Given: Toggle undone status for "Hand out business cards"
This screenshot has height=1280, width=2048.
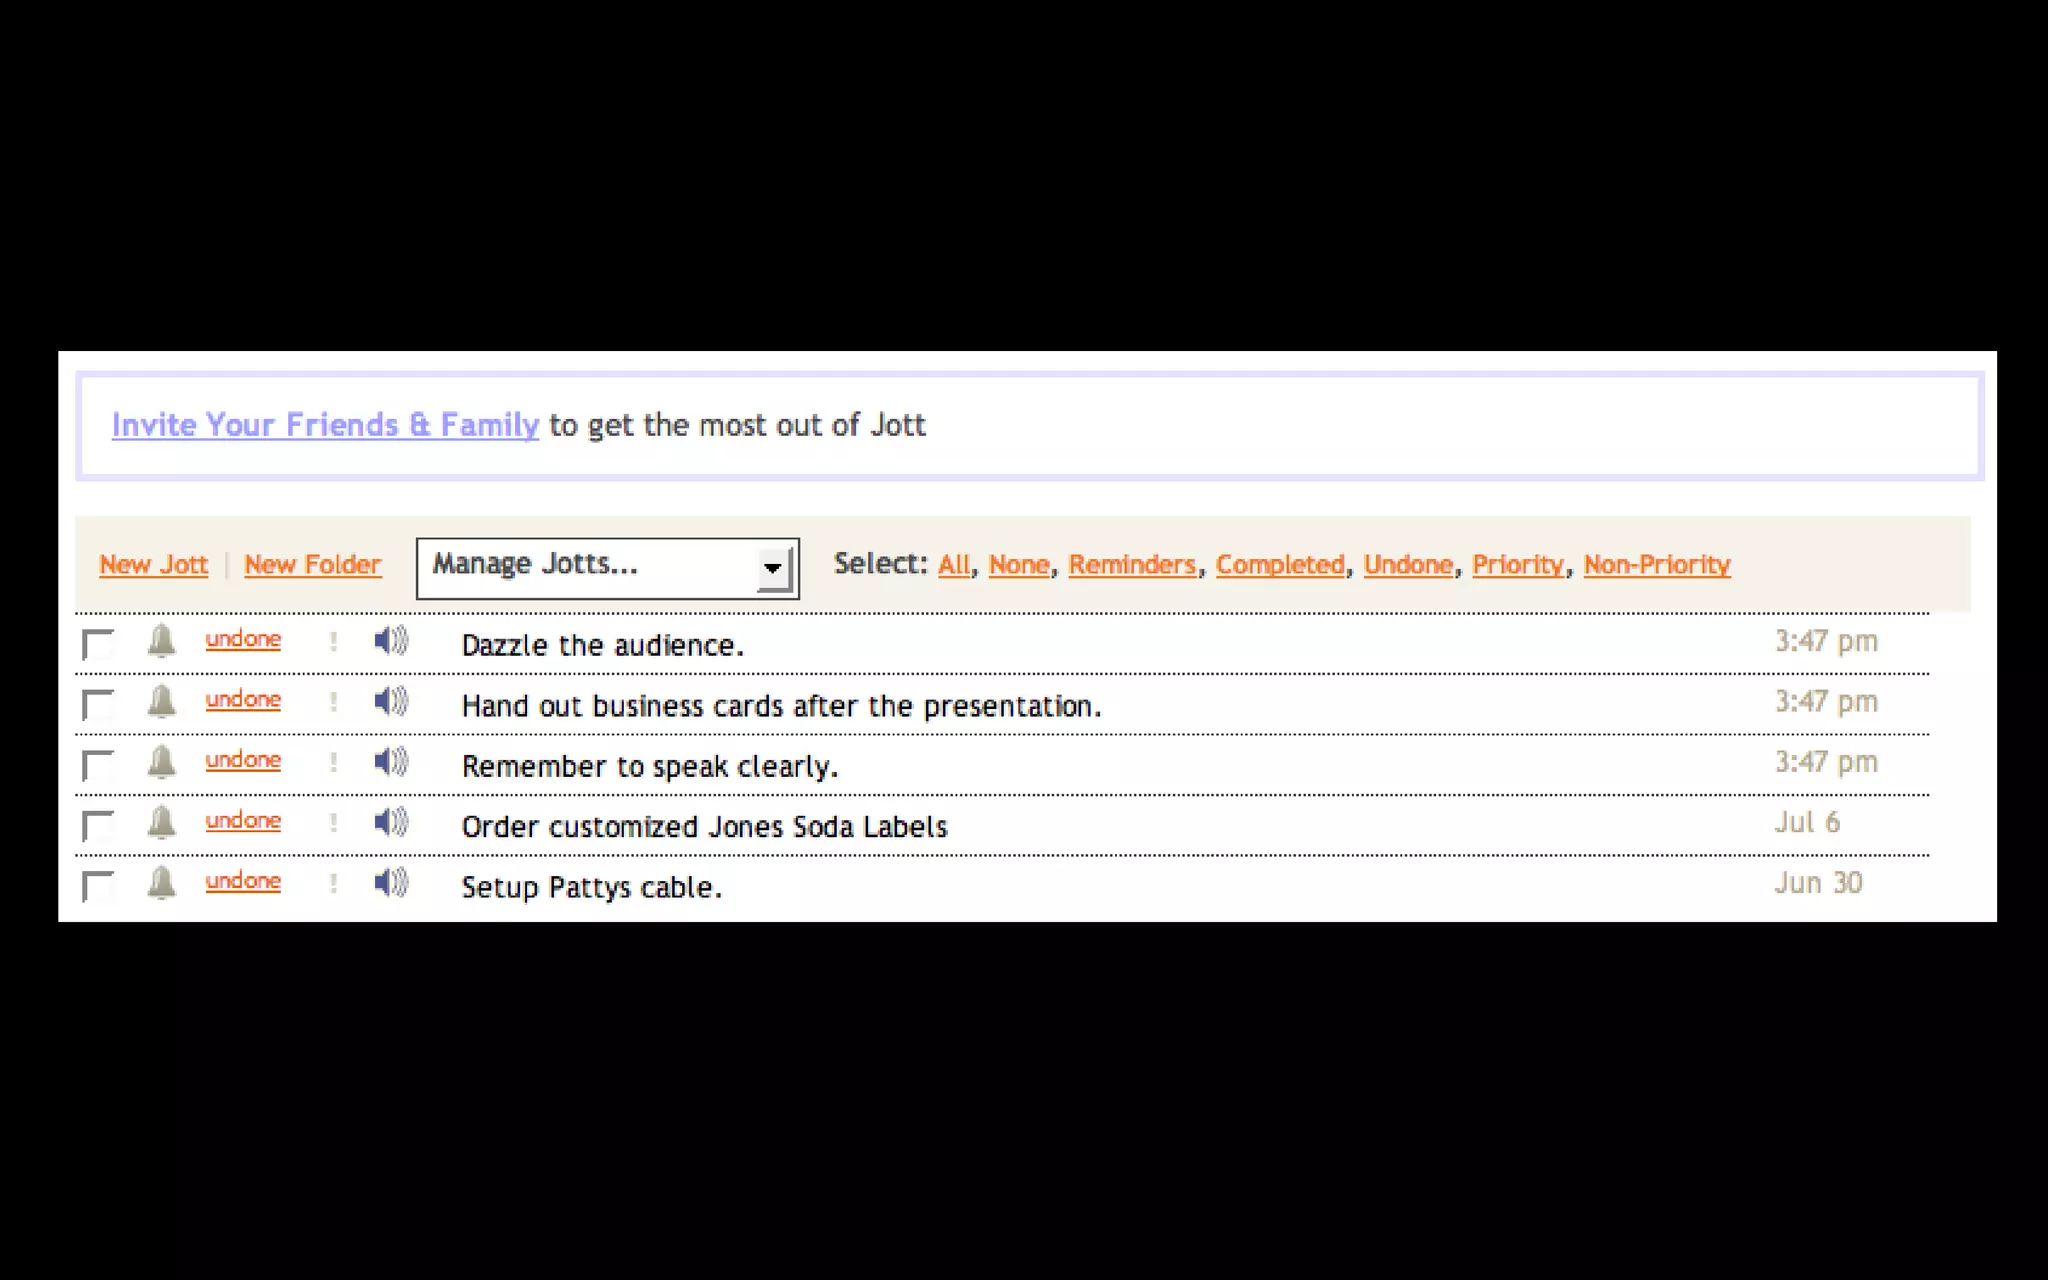Looking at the screenshot, I should tap(243, 700).
